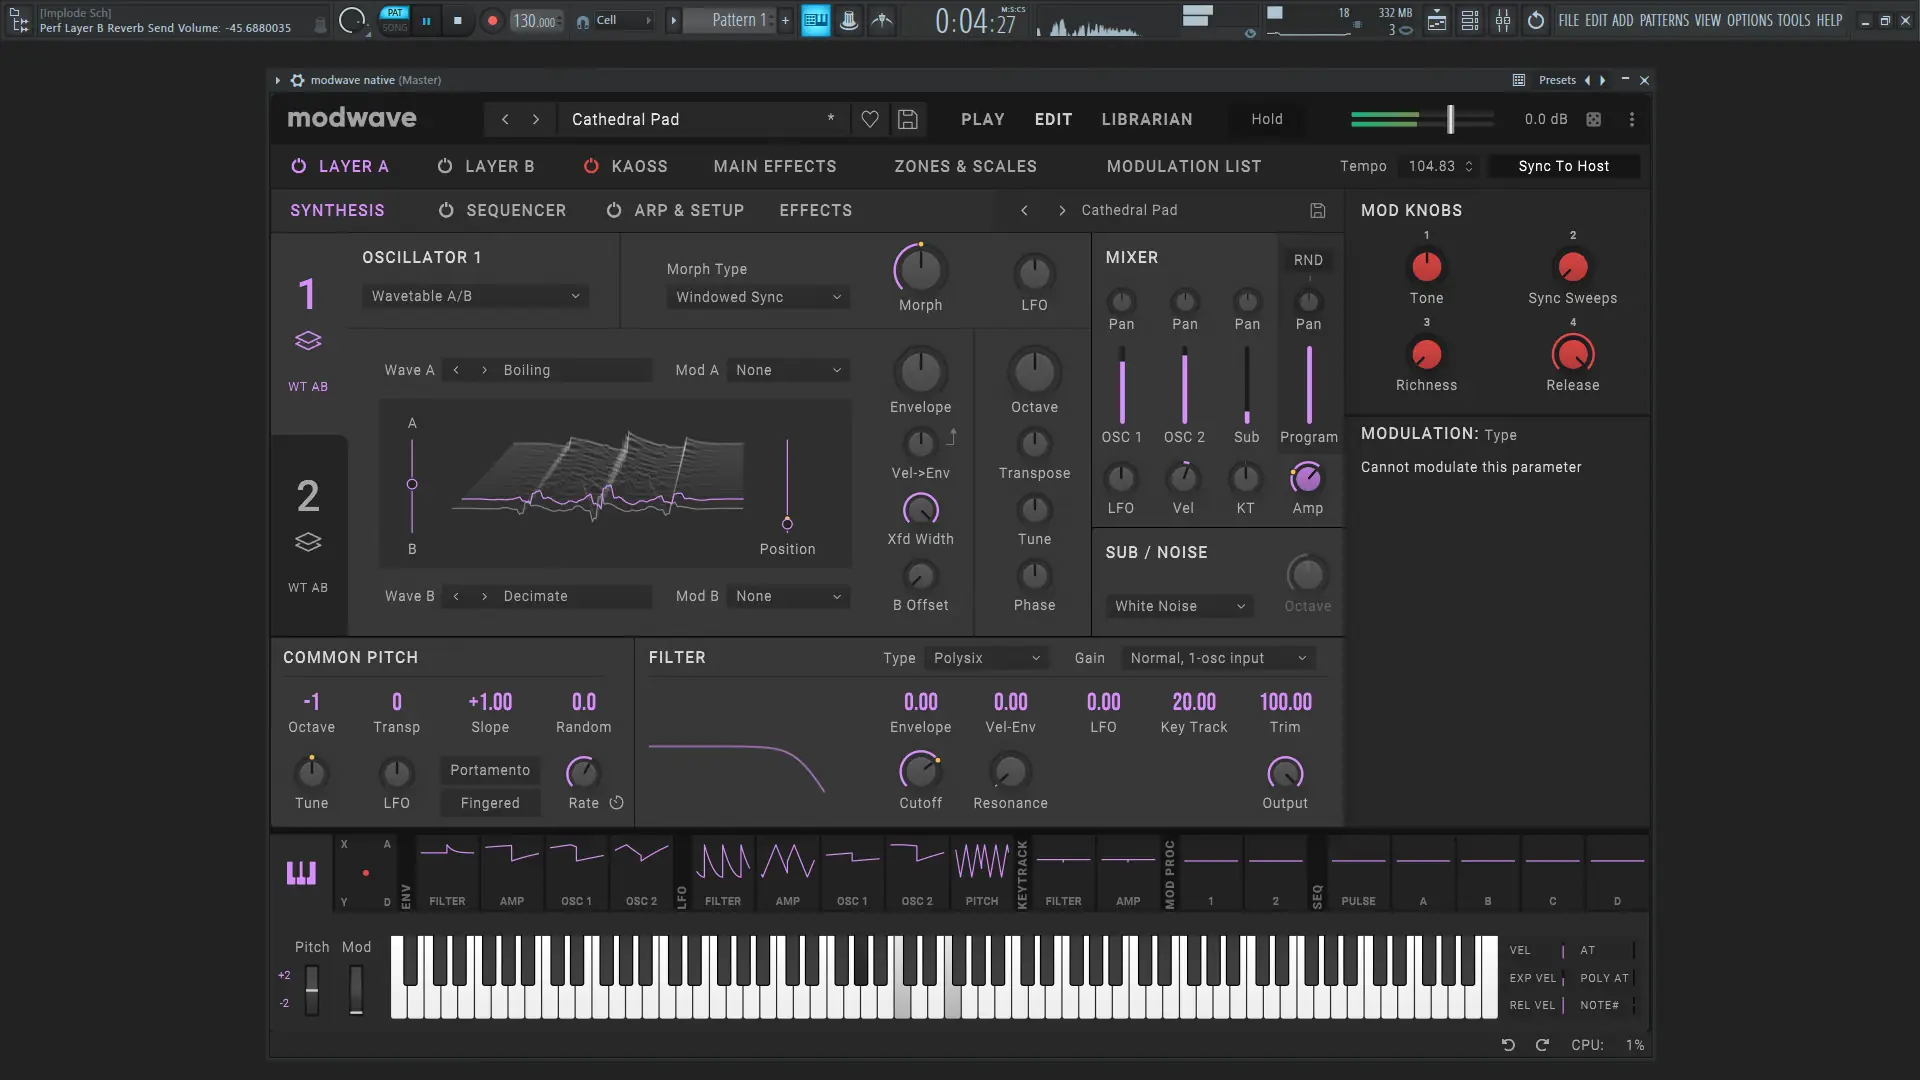Open the Modulation List tab
Viewport: 1920px width, 1080px height.
(x=1183, y=167)
